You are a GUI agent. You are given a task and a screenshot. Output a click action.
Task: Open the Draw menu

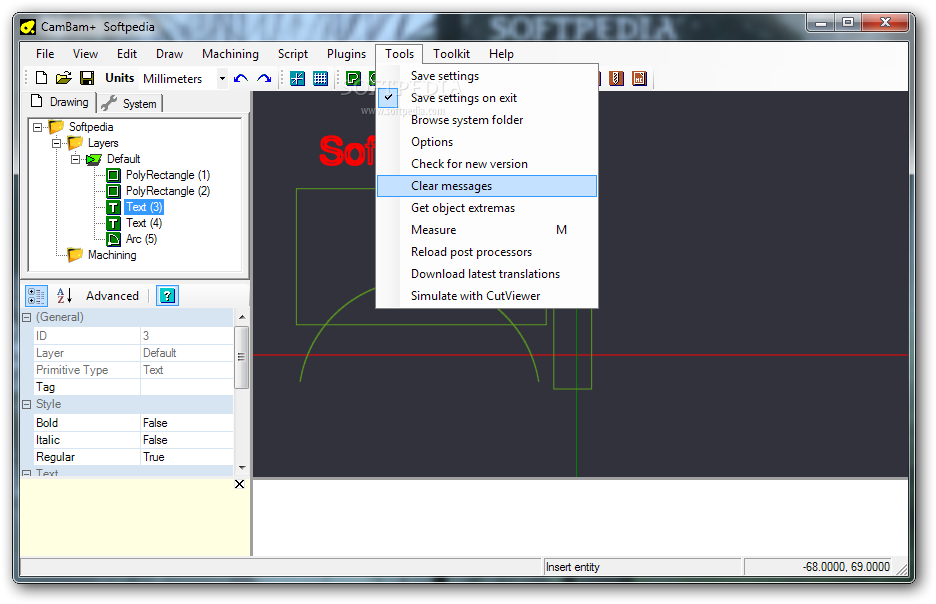(170, 54)
